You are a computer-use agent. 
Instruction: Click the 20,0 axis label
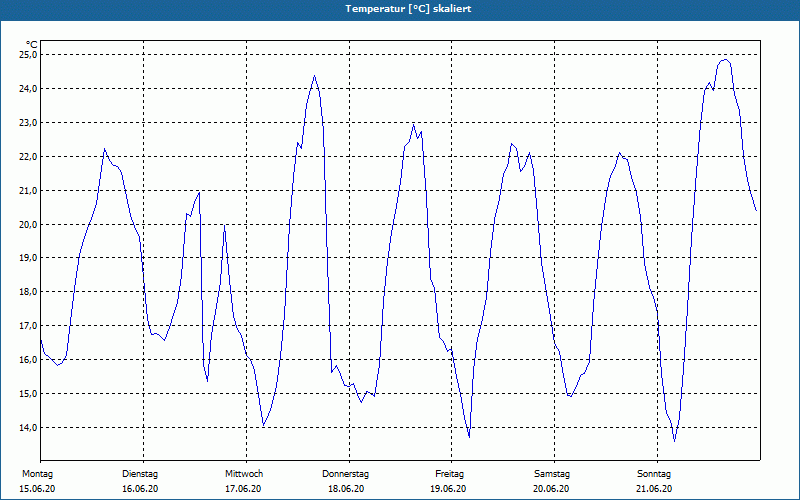click(28, 224)
